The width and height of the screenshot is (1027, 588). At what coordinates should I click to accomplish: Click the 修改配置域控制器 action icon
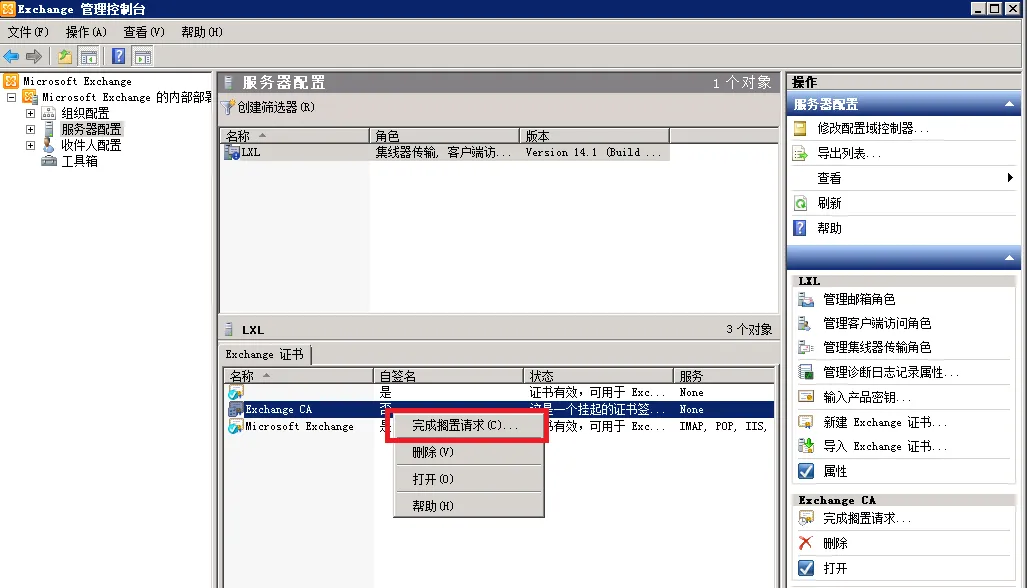point(800,128)
